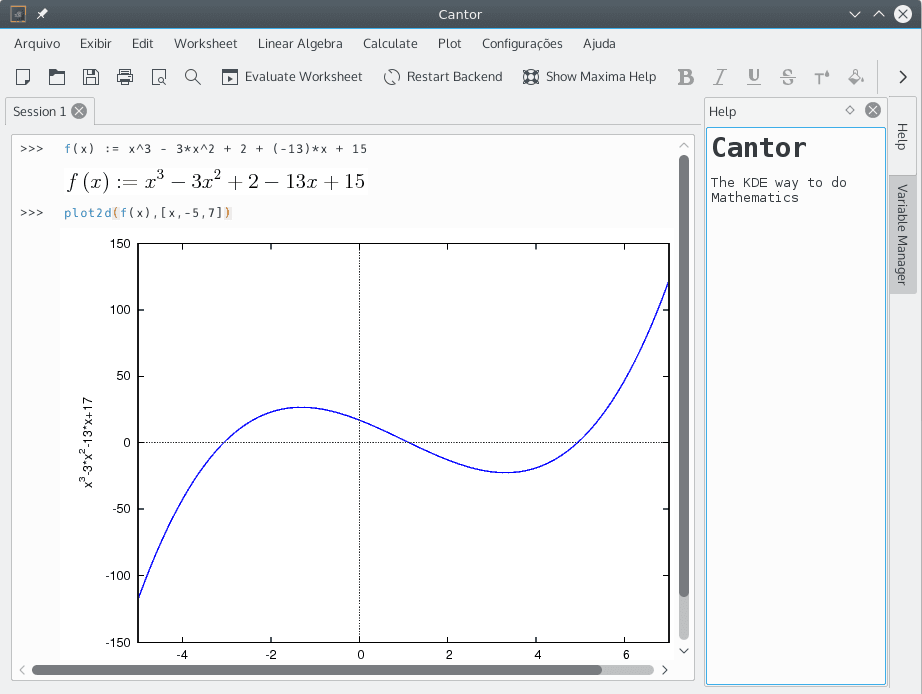Screen dimensions: 922x694
Task: Toggle Bold text formatting
Action: click(685, 77)
